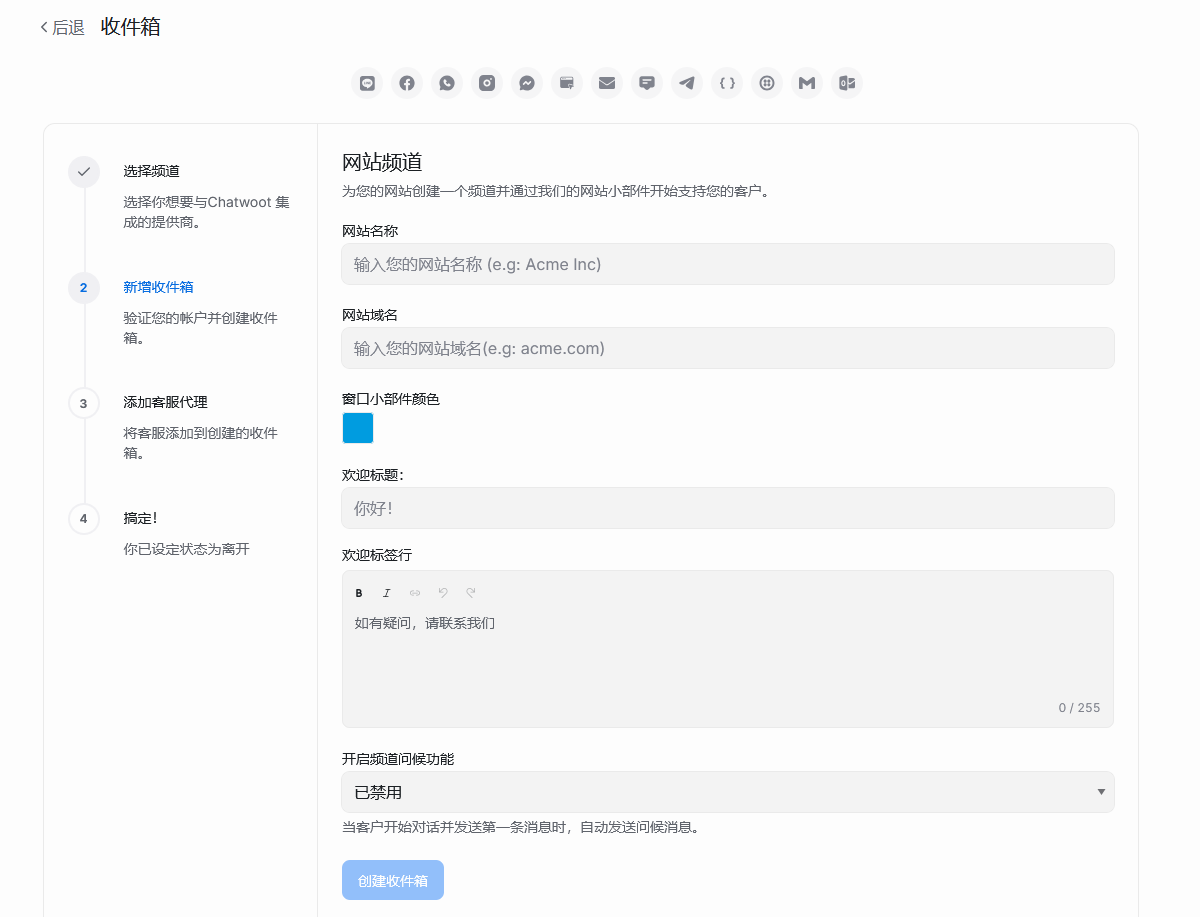Focus the 网站名称 input field
Viewport: 1200px width, 917px height.
727,264
